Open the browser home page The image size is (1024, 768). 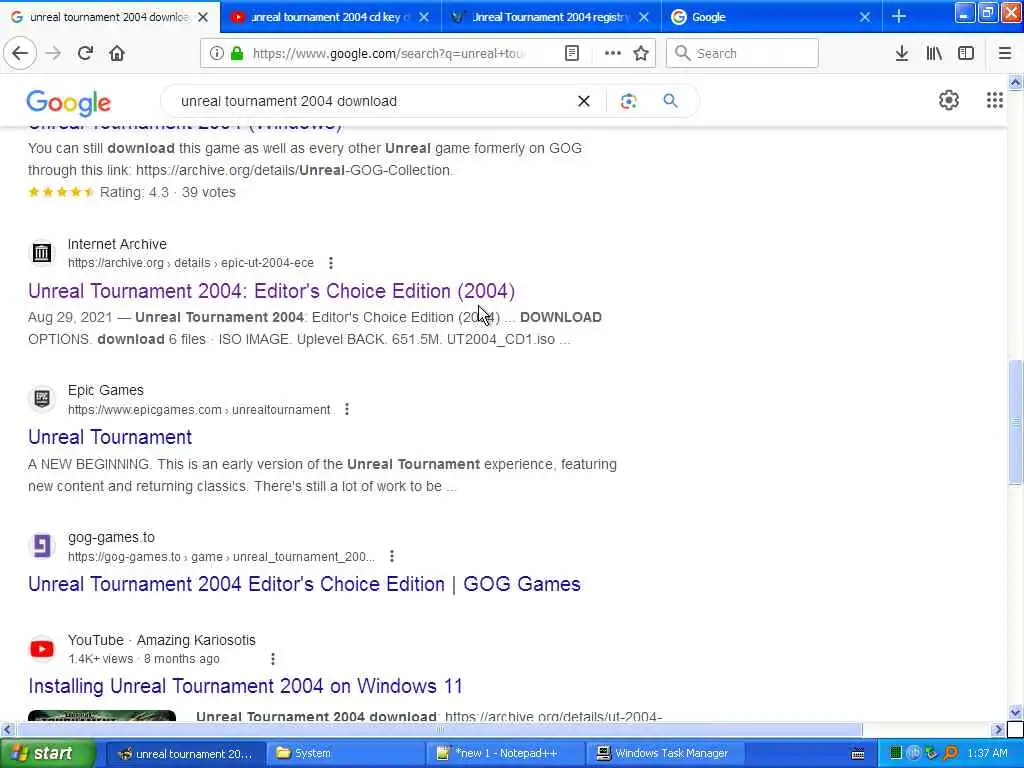pos(117,54)
